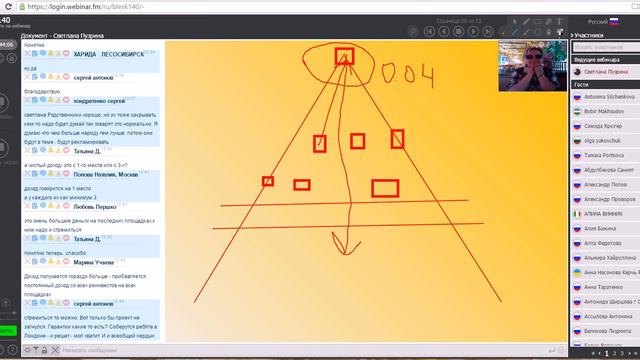Viewport: 640px width, 360px height.
Task: Click the paint roller fill icon
Action: 560,32
